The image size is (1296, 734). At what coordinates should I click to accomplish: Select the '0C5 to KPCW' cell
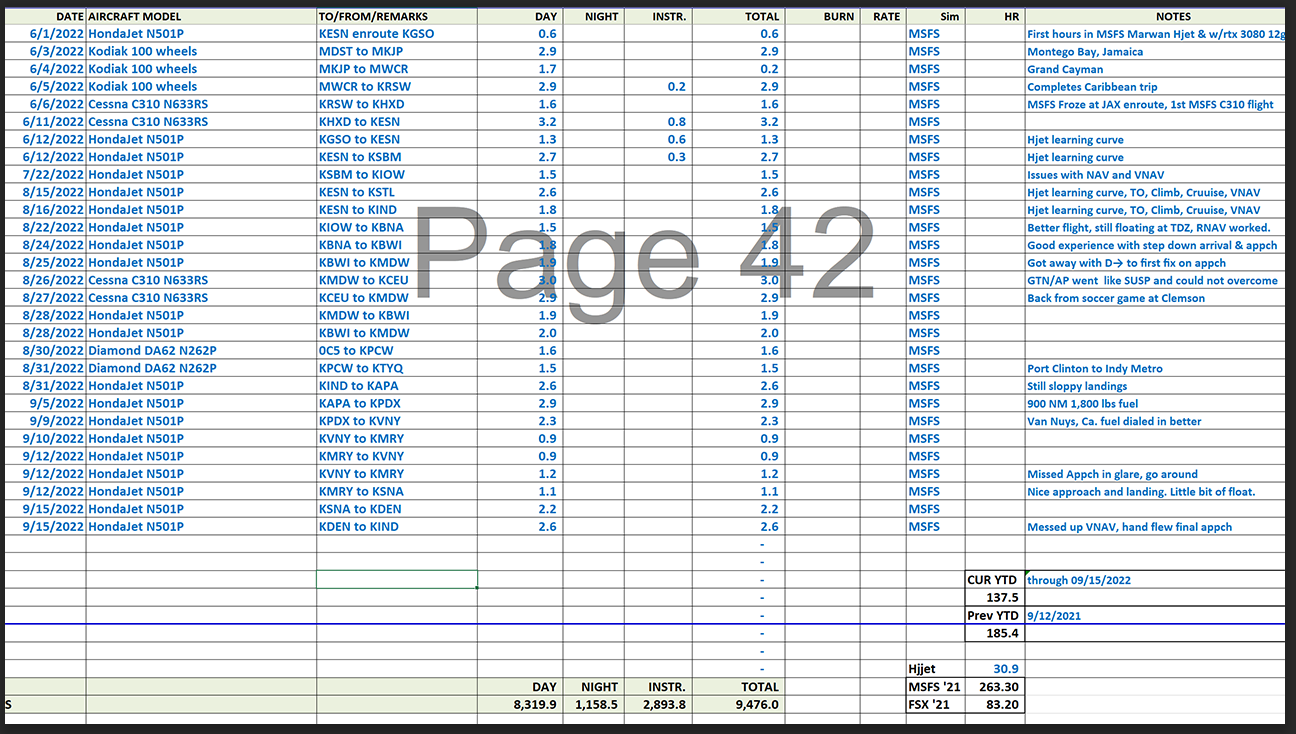coord(397,350)
